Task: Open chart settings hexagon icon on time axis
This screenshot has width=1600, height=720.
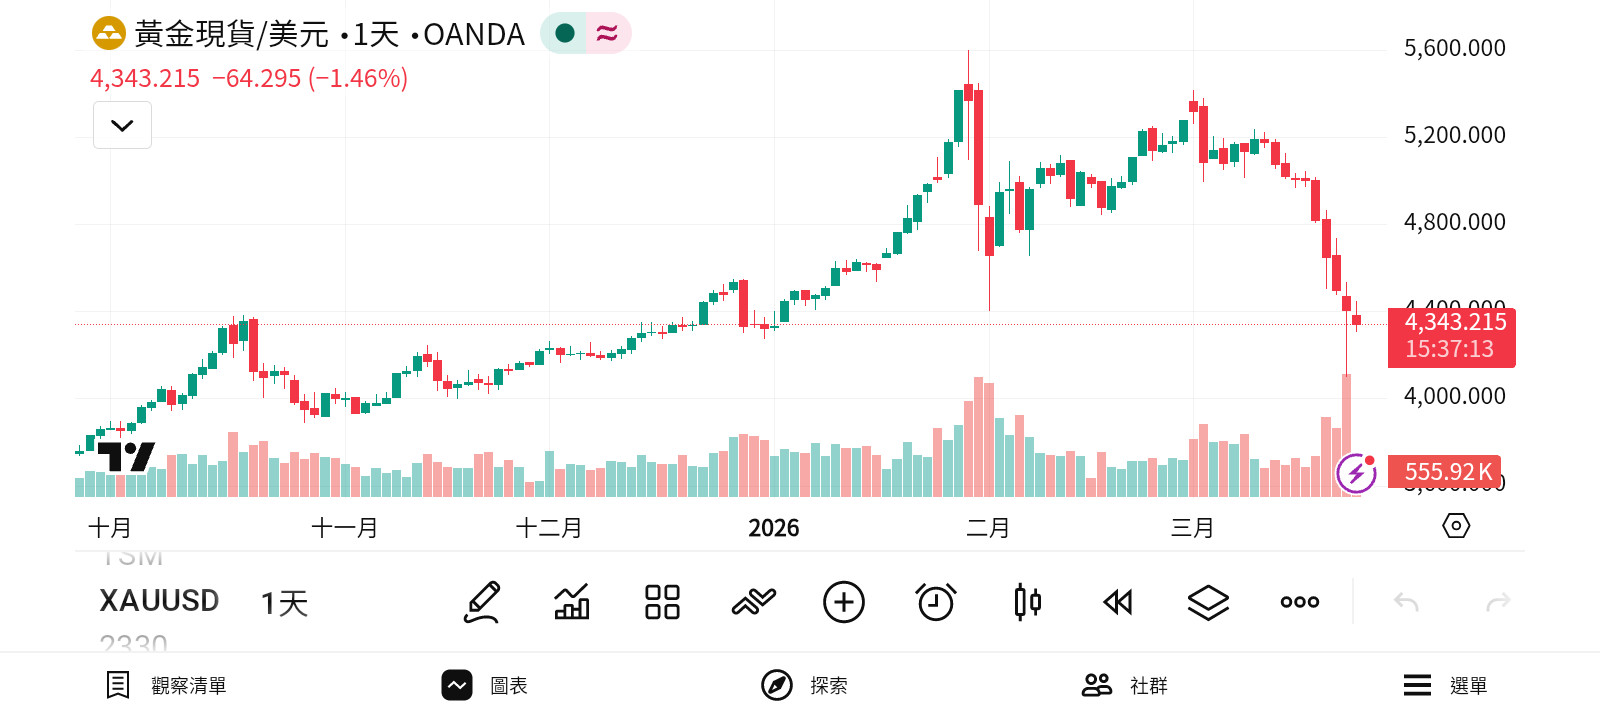Action: coord(1456,526)
